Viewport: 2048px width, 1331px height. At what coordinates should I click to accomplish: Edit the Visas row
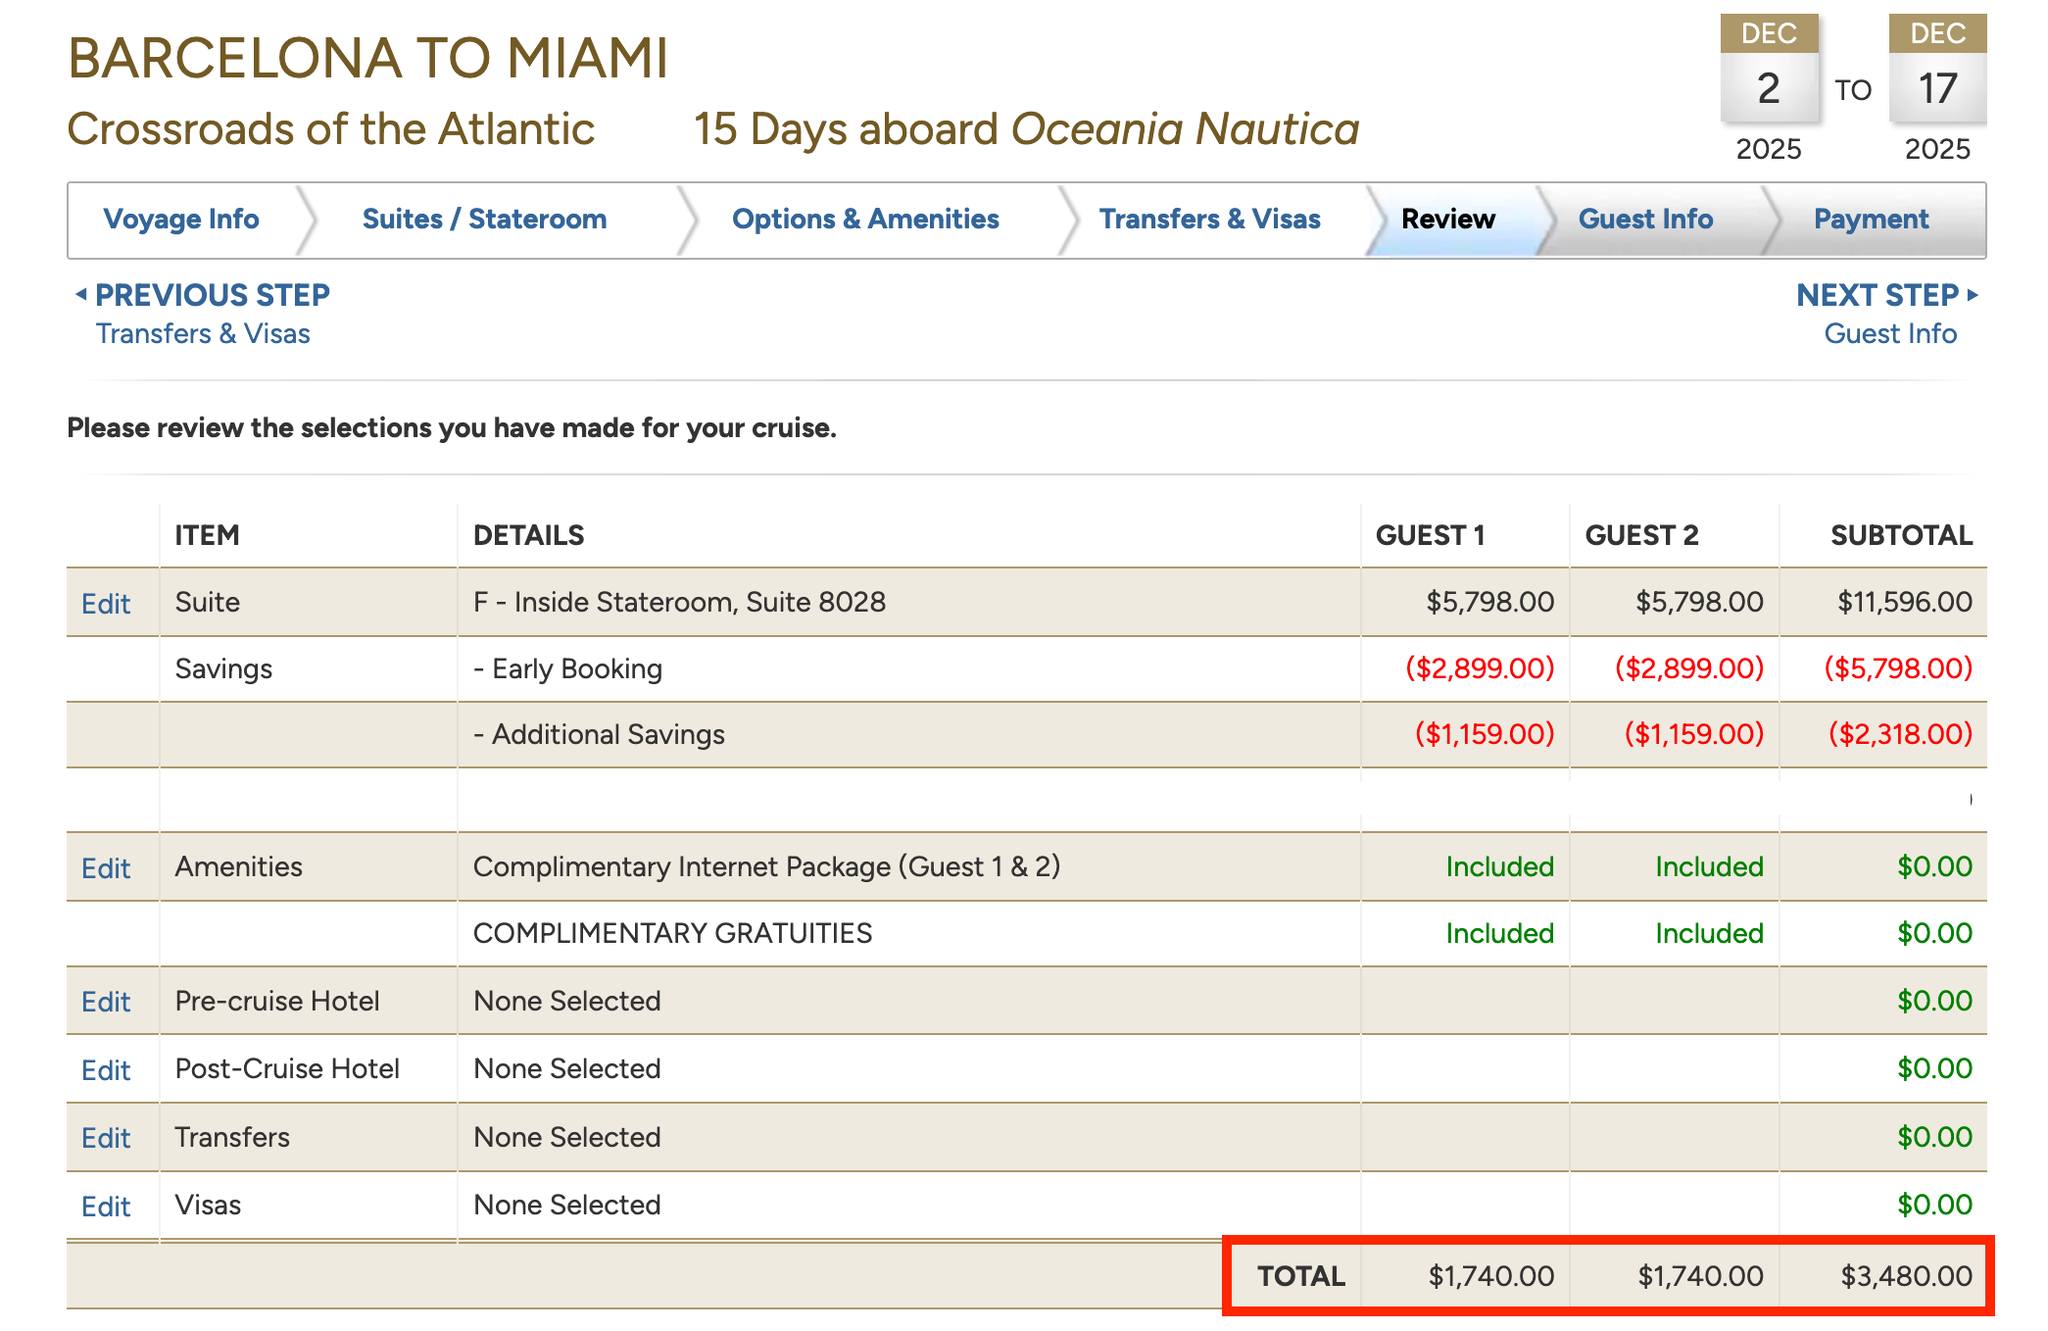106,1206
